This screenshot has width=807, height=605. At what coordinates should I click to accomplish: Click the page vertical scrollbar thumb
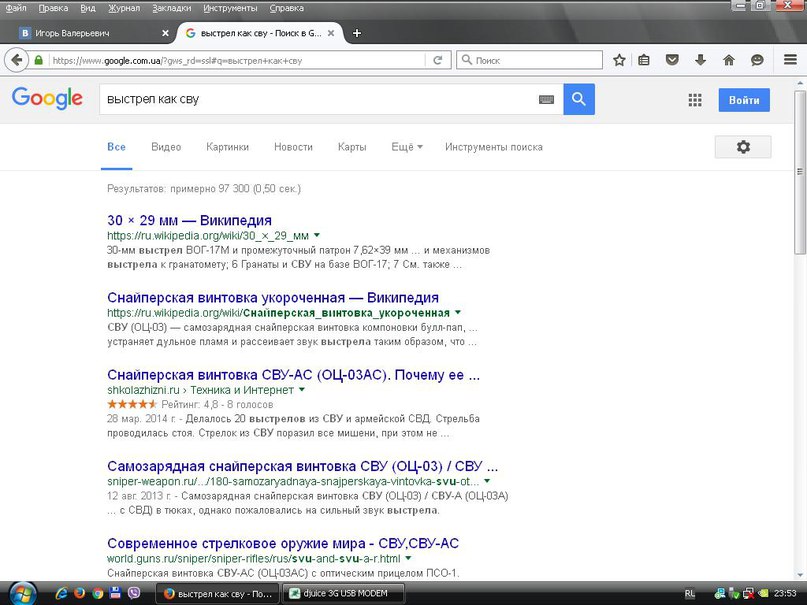[800, 172]
